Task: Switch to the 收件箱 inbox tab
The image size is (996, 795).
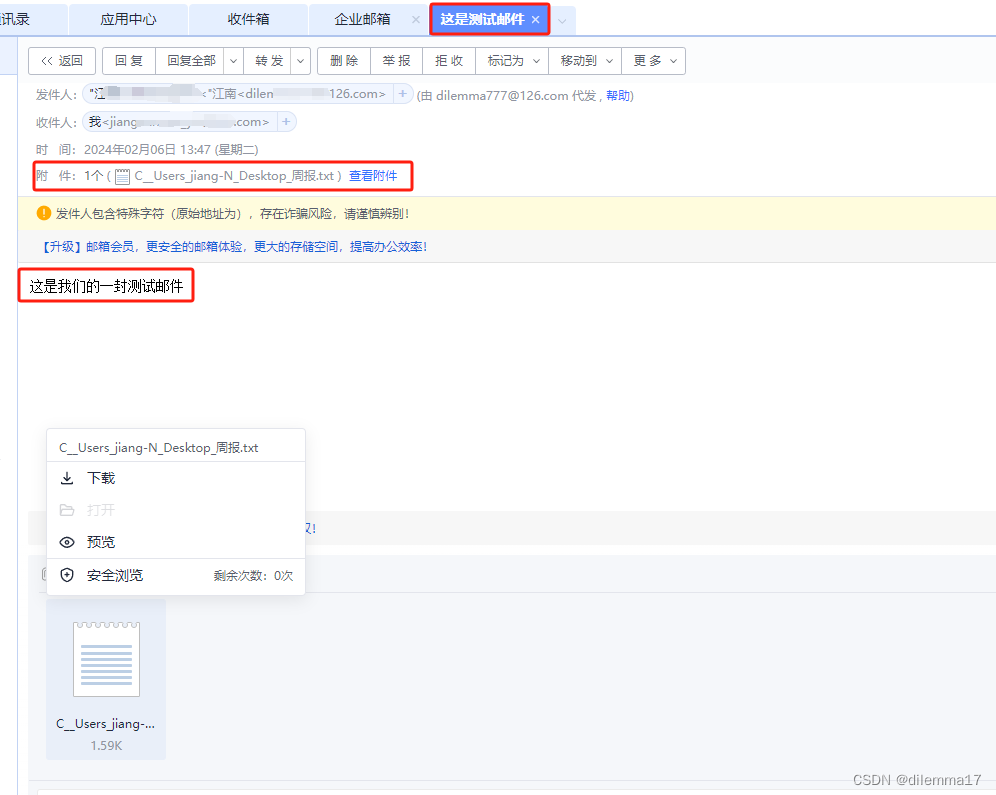Action: click(x=248, y=19)
